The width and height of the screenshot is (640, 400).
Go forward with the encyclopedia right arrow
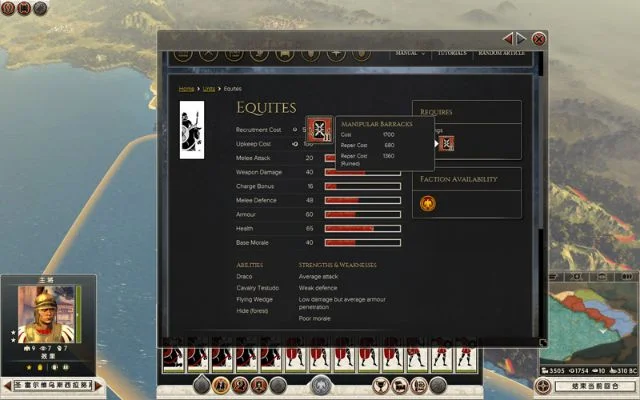point(521,38)
